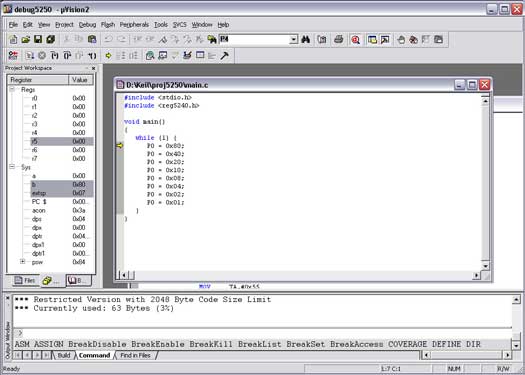
Task: Click the Value column header
Action: coord(81,80)
